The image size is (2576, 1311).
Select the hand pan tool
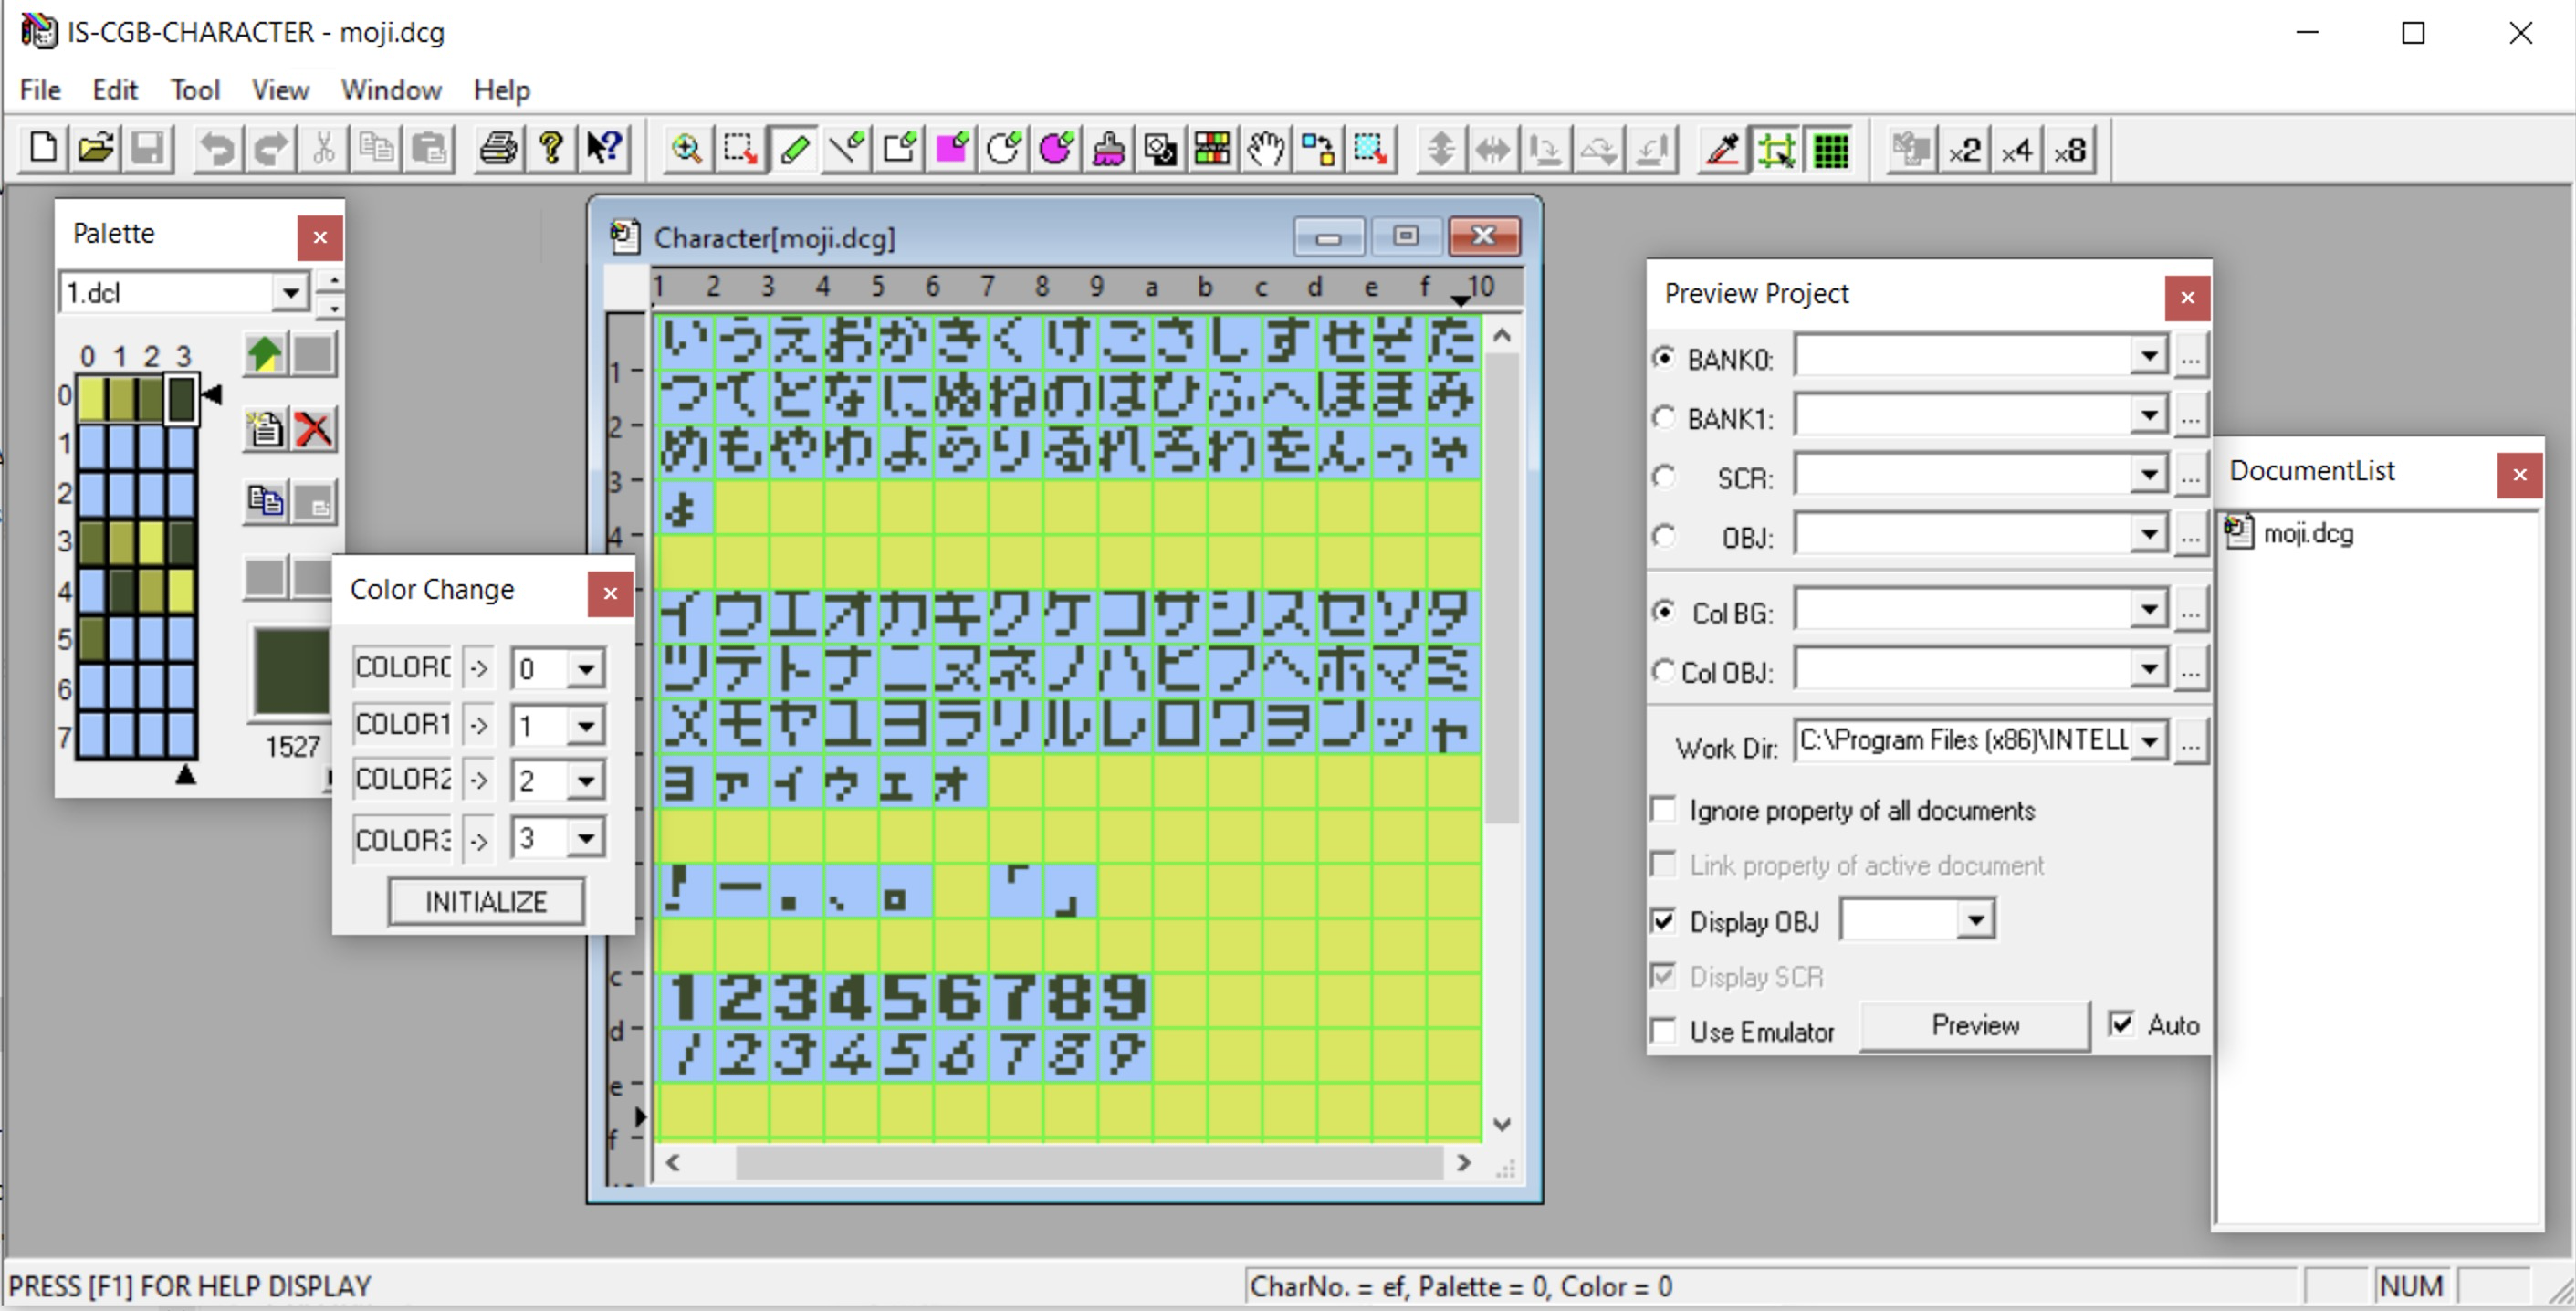click(1265, 149)
